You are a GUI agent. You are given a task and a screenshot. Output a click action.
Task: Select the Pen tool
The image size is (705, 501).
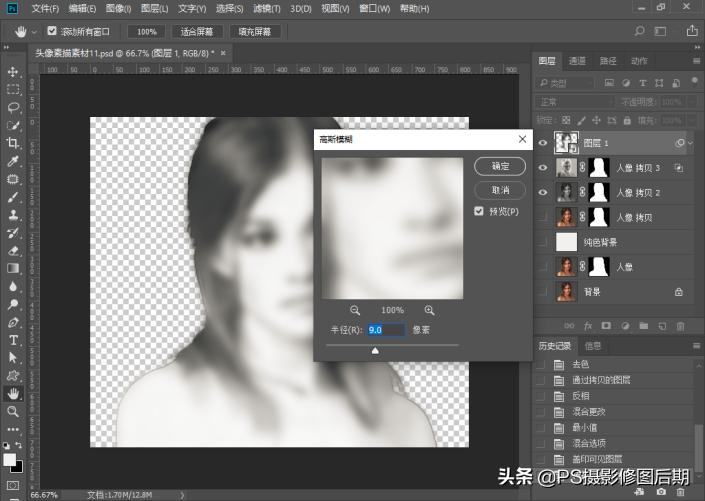(x=13, y=322)
